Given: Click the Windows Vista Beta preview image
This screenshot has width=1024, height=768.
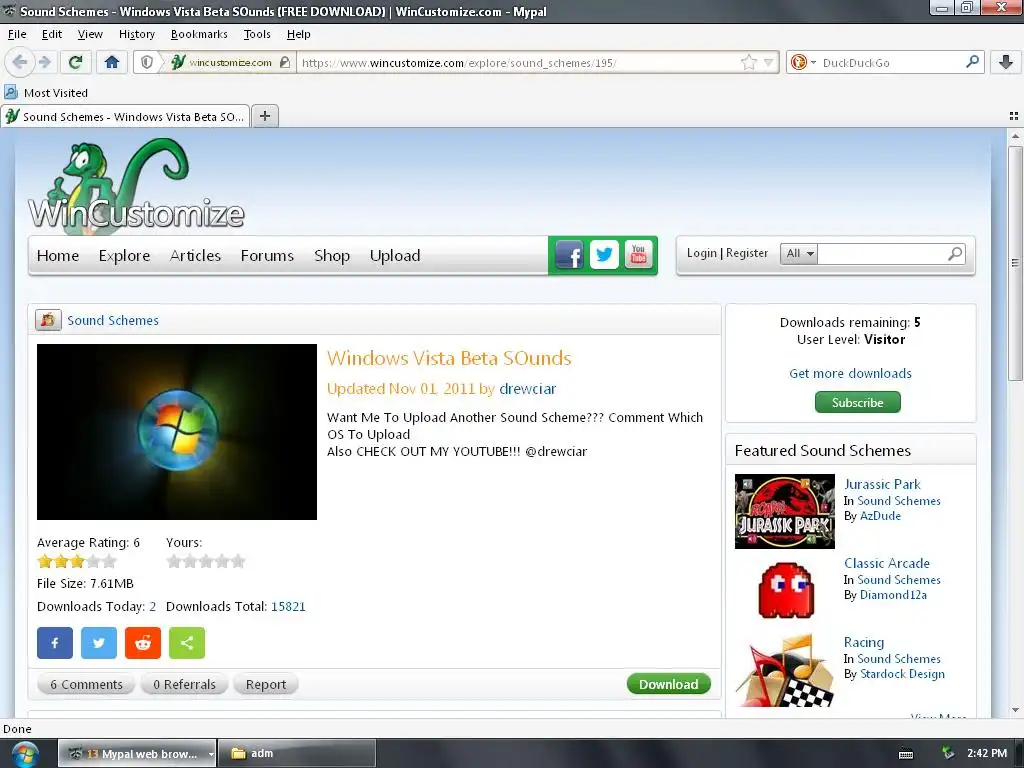Looking at the screenshot, I should click(177, 432).
